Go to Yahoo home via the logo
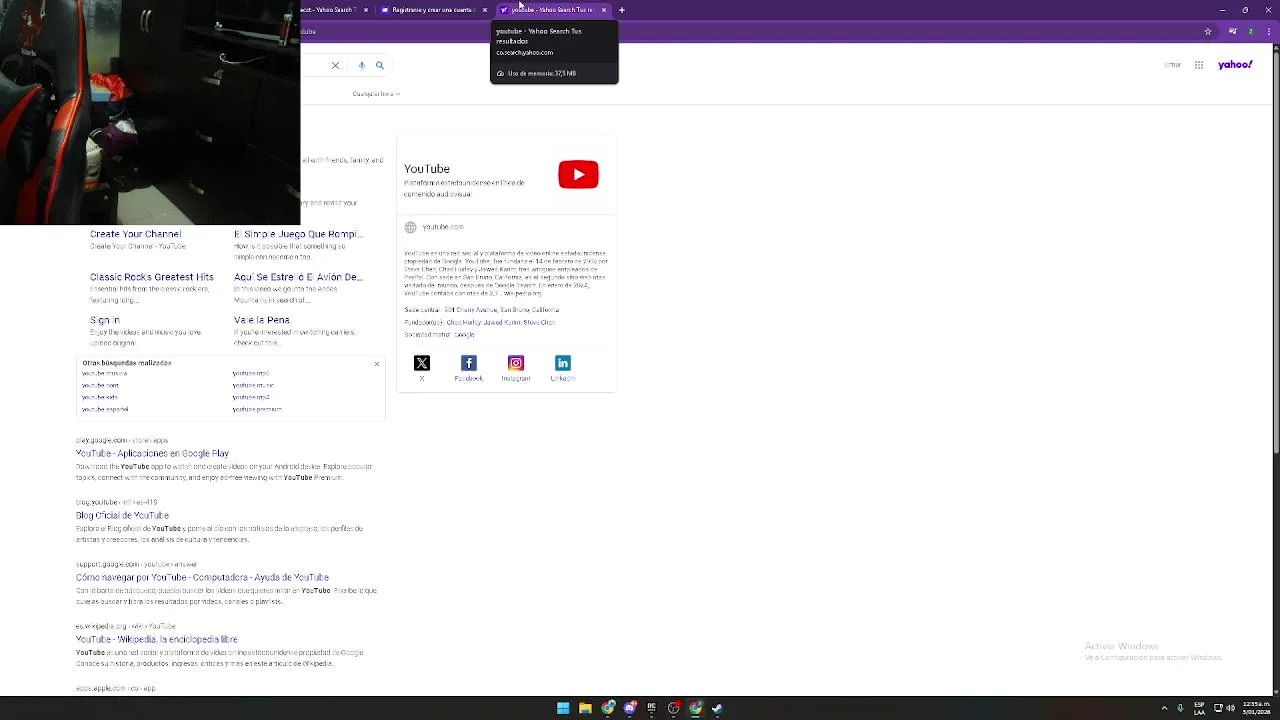 click(1235, 65)
